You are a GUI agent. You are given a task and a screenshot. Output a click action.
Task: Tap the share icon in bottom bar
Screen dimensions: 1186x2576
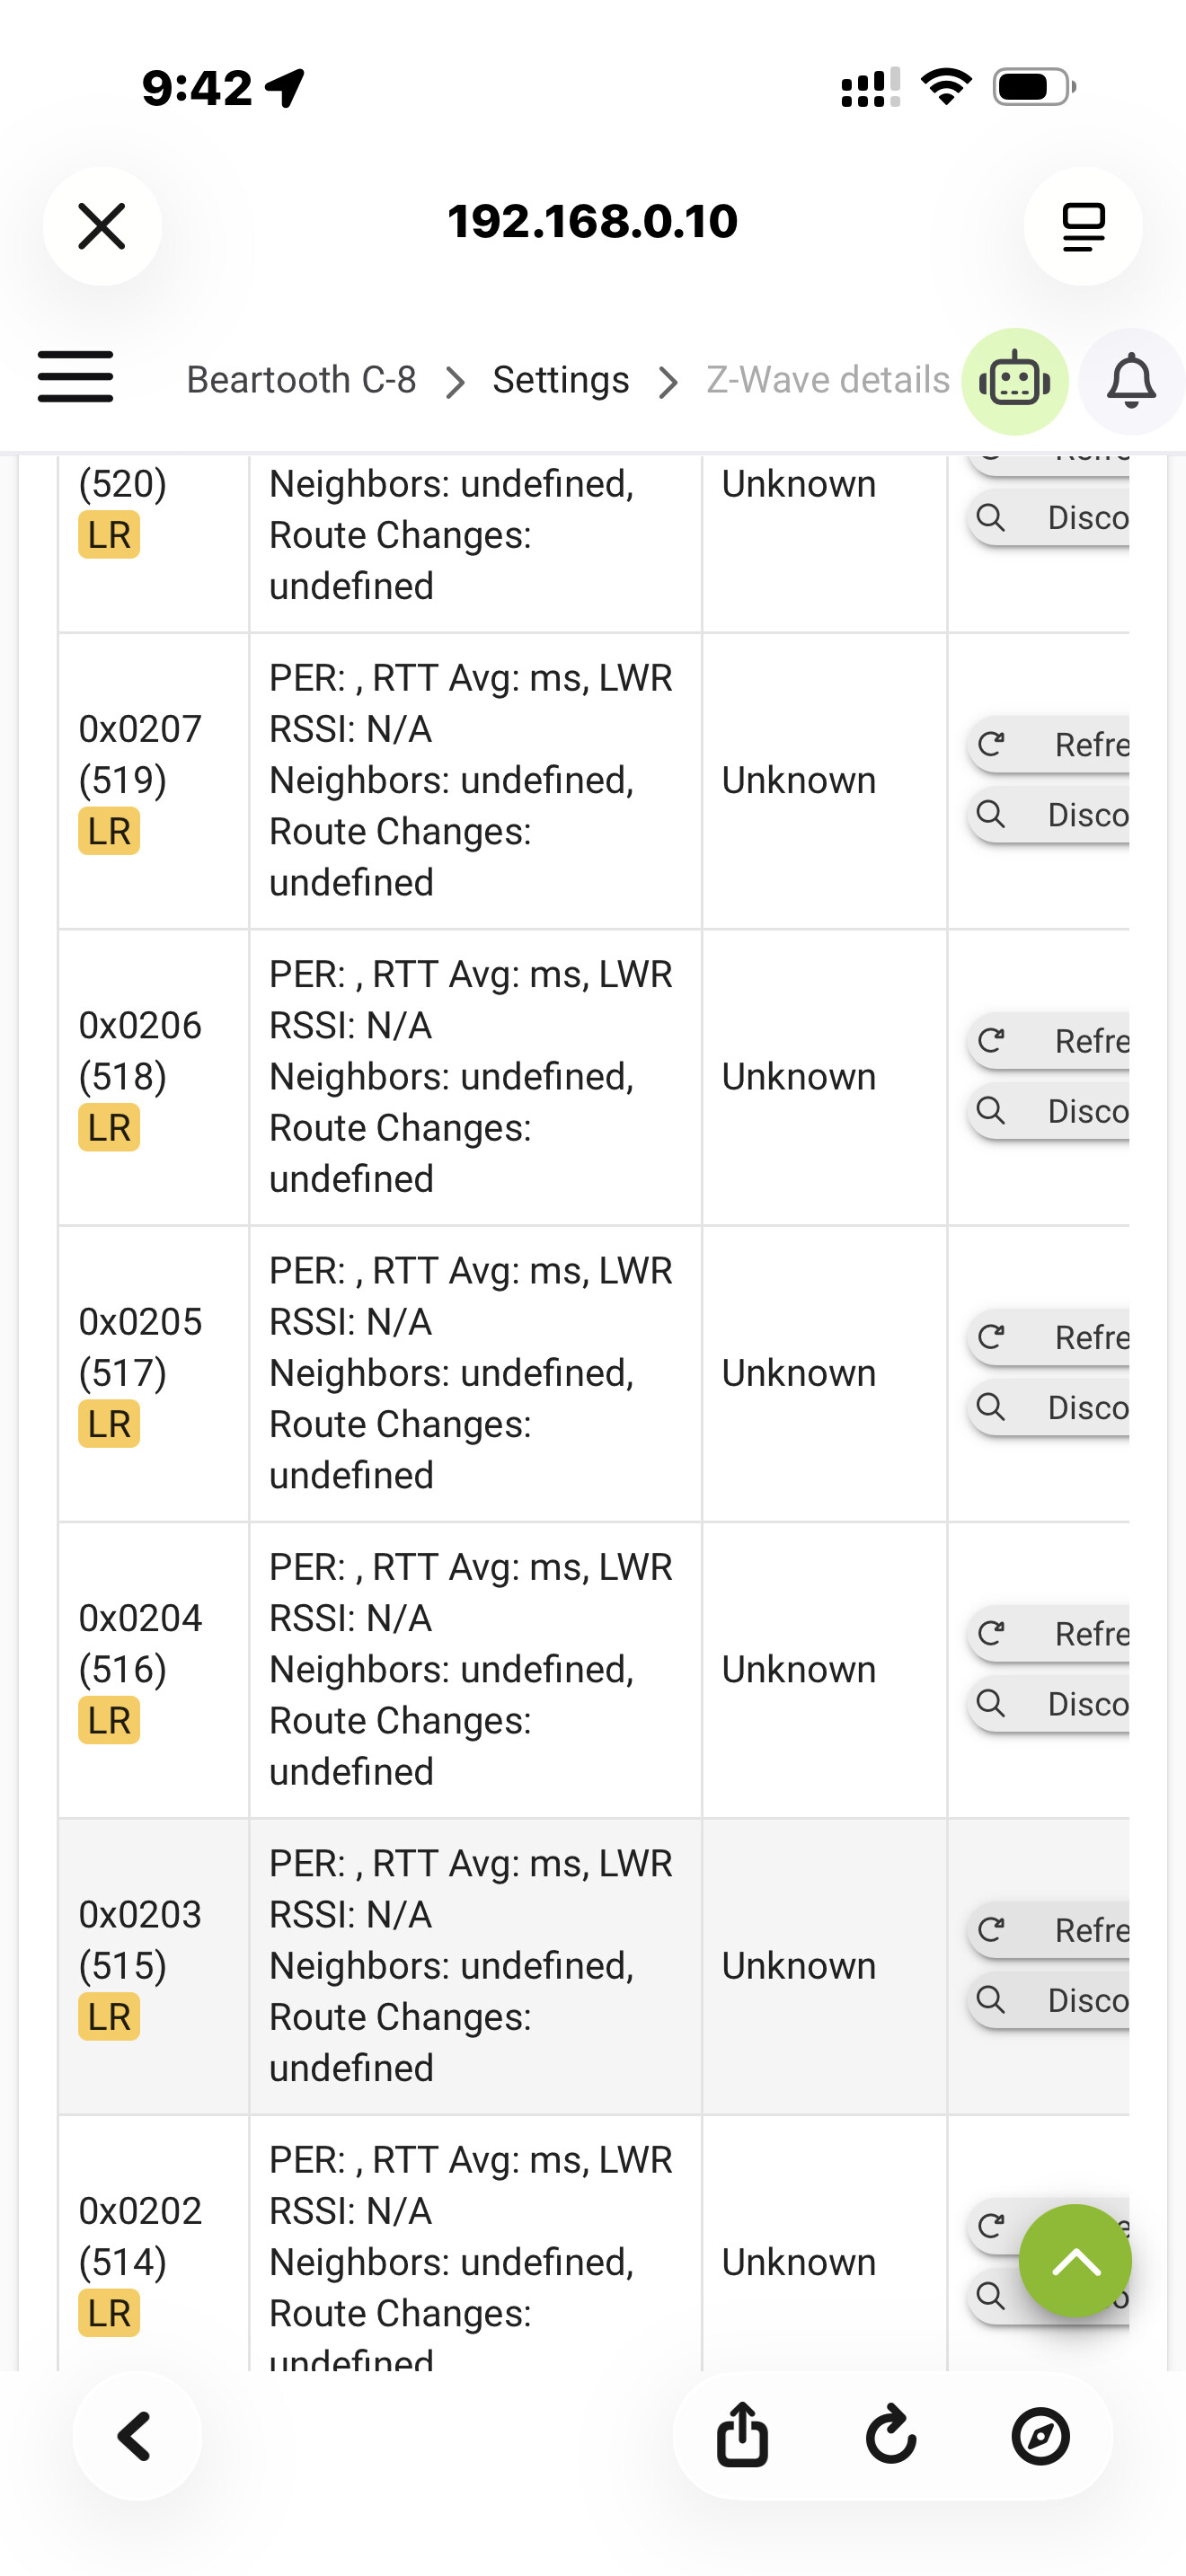tap(743, 2435)
